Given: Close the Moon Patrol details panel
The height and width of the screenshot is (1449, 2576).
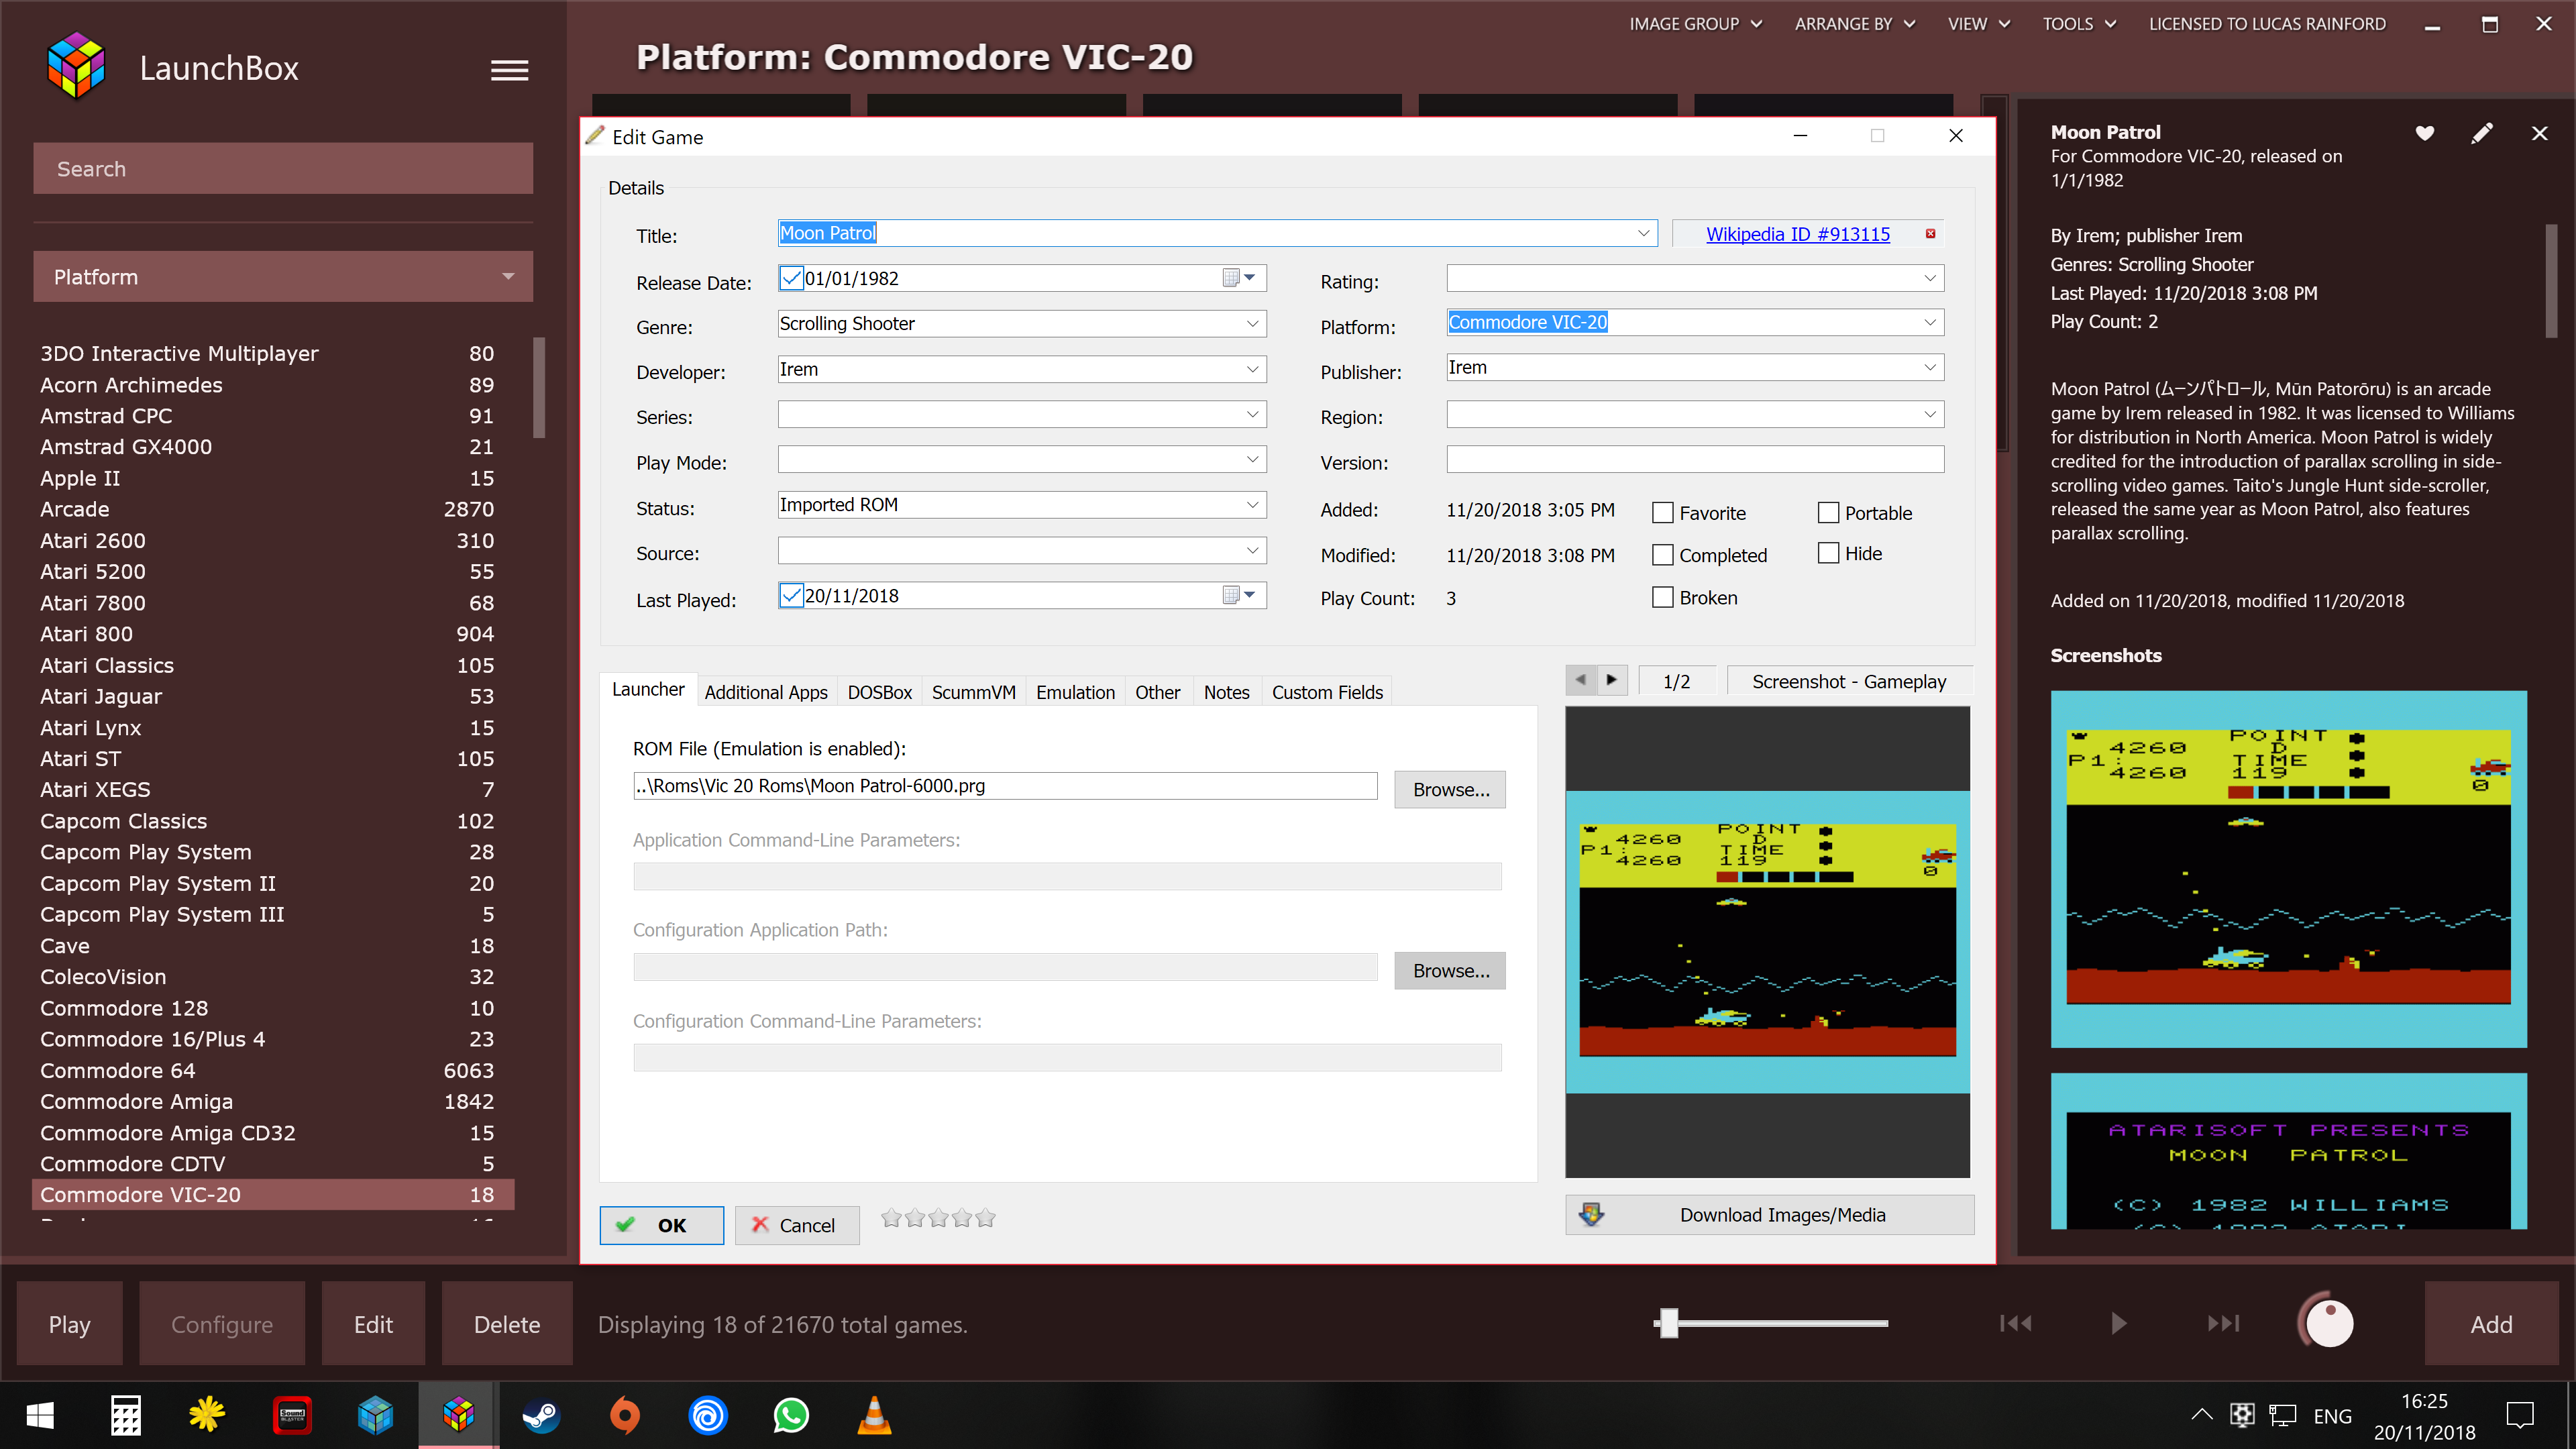Looking at the screenshot, I should [2539, 133].
